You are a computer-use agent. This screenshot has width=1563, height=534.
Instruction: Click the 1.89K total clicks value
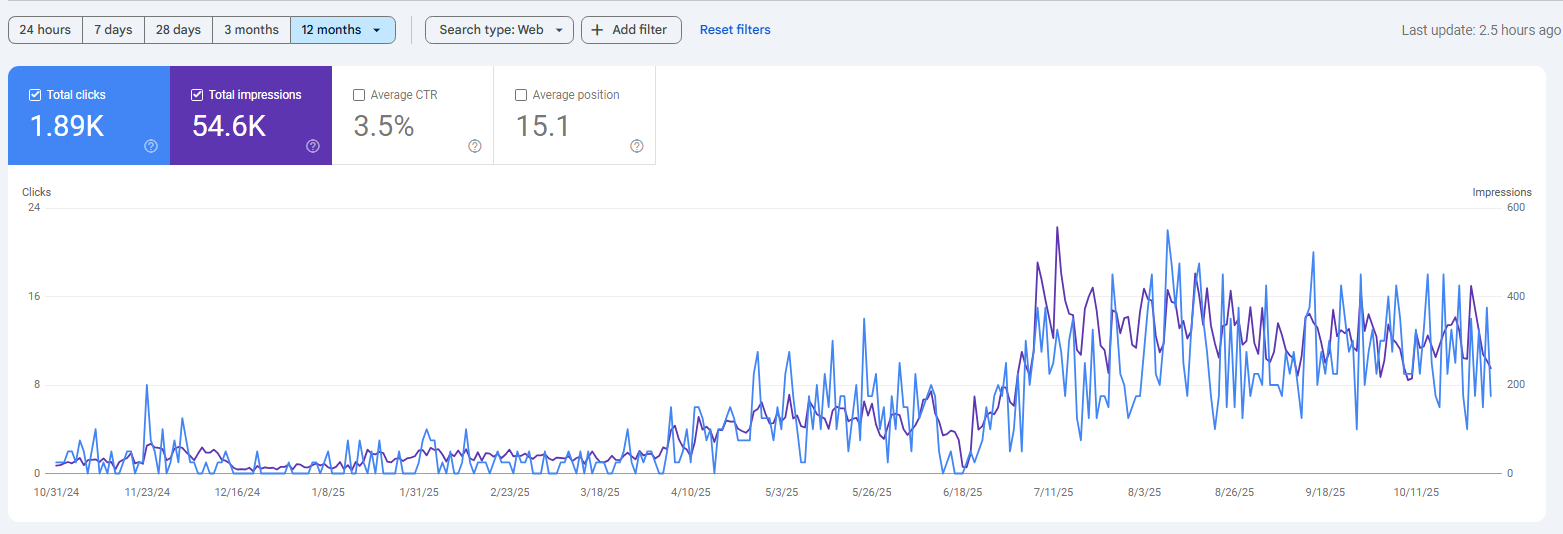67,126
